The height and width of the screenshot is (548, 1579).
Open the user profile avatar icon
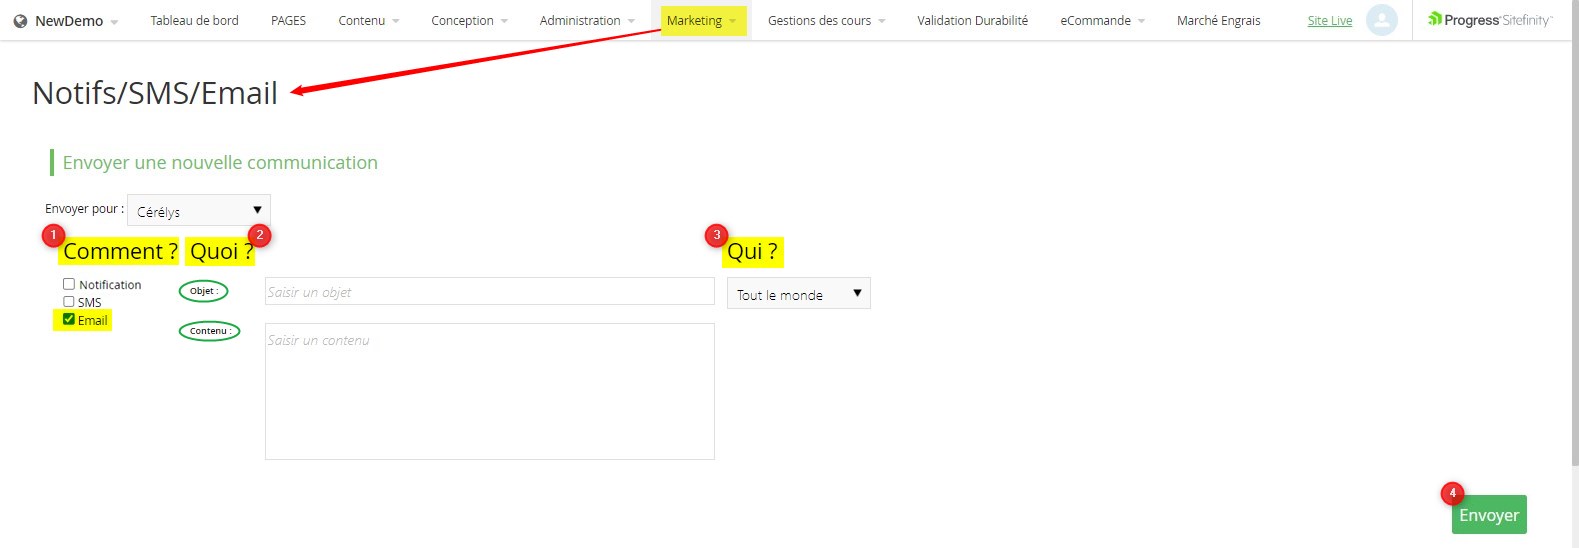pos(1381,20)
